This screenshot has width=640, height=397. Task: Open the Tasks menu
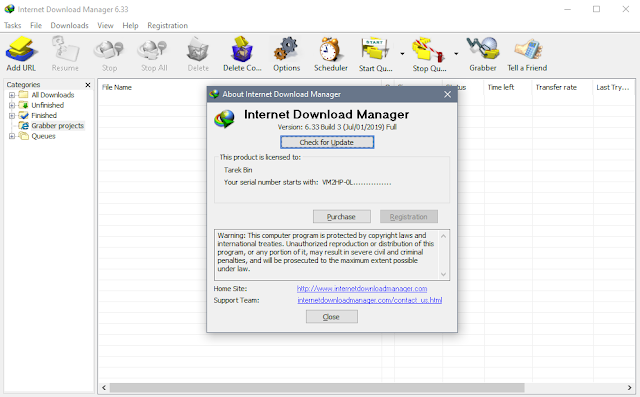point(13,25)
